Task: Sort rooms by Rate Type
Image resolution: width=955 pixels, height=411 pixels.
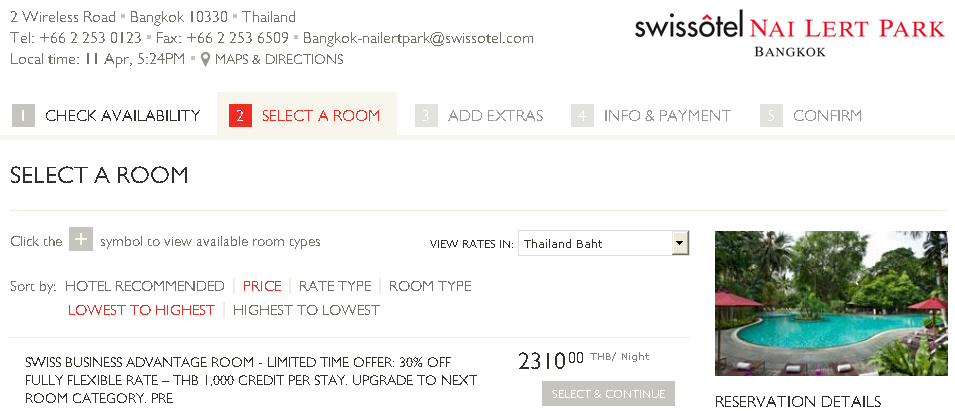Action: tap(335, 286)
